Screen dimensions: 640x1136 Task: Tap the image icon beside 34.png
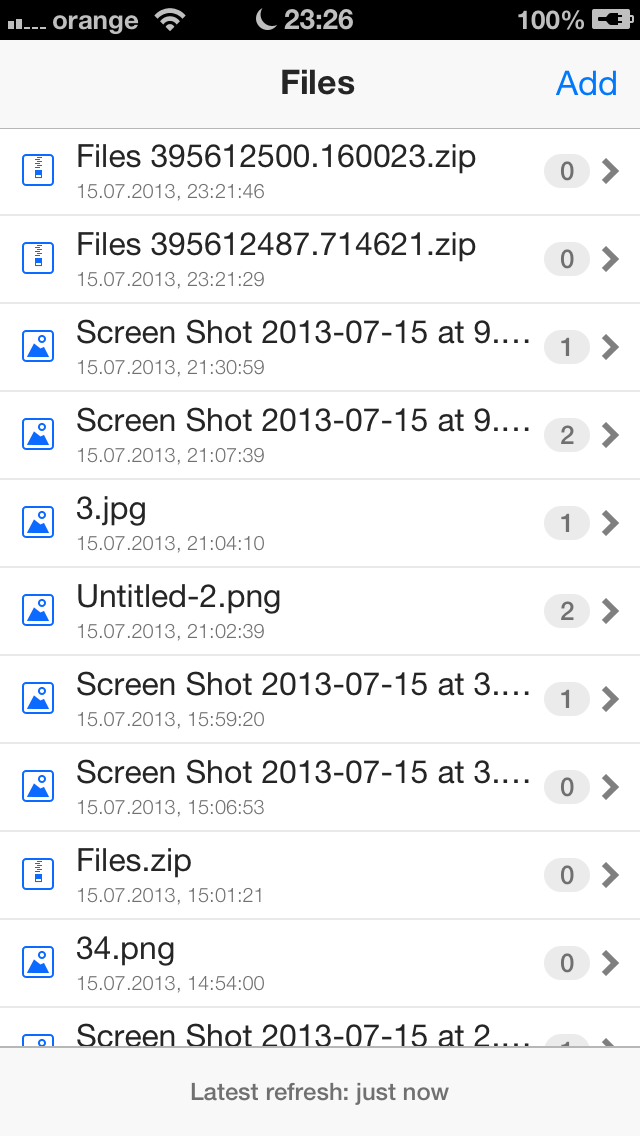point(38,963)
